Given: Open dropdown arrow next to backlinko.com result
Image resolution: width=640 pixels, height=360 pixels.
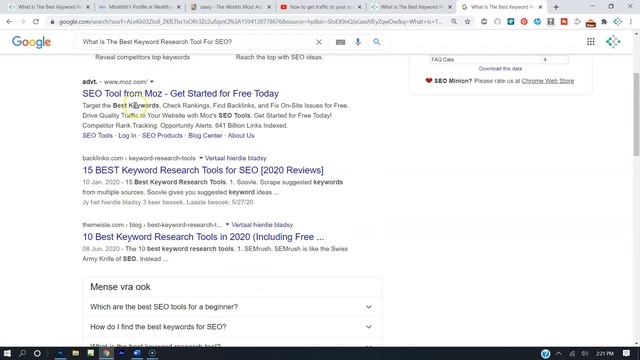Looking at the screenshot, I should (201, 158).
